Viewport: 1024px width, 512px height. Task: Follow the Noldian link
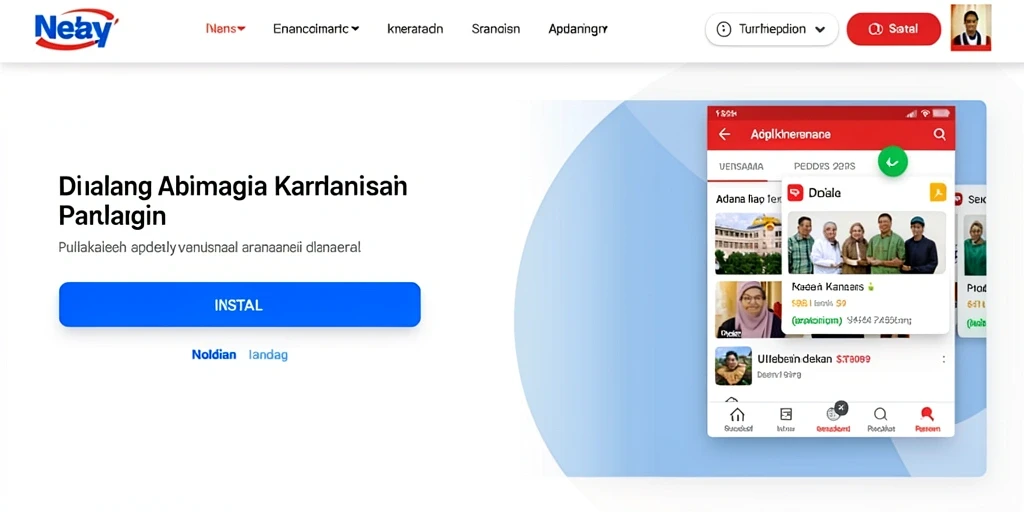(214, 355)
